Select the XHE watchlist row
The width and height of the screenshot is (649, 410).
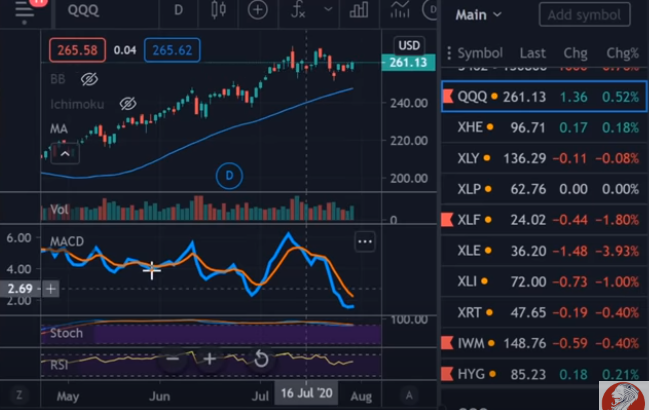click(x=544, y=127)
